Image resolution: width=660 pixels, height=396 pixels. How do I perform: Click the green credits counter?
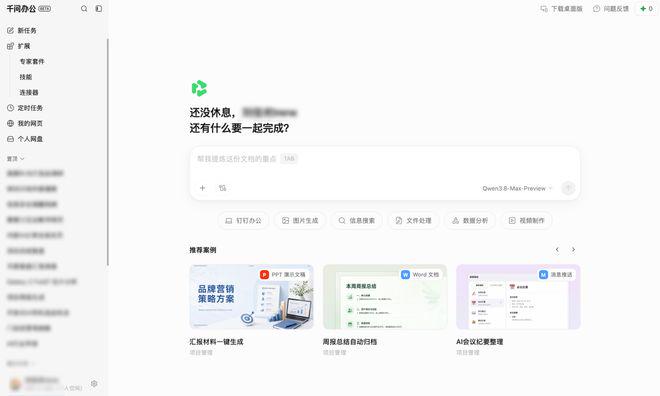pyautogui.click(x=647, y=8)
